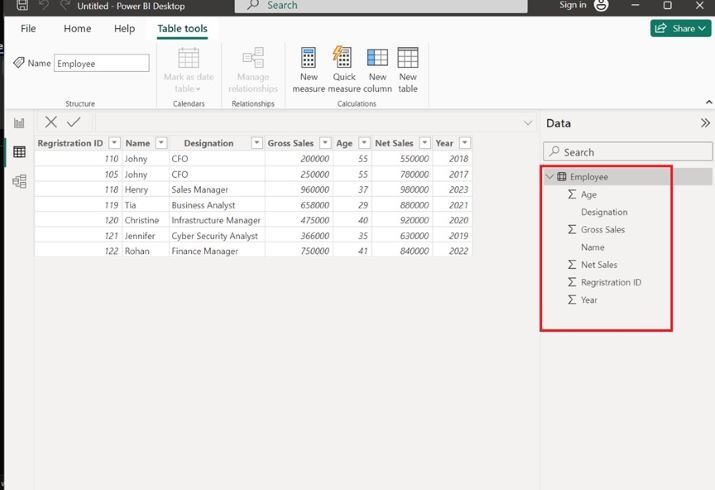Click the New table icon
Screen dimensions: 715x490
click(x=408, y=58)
